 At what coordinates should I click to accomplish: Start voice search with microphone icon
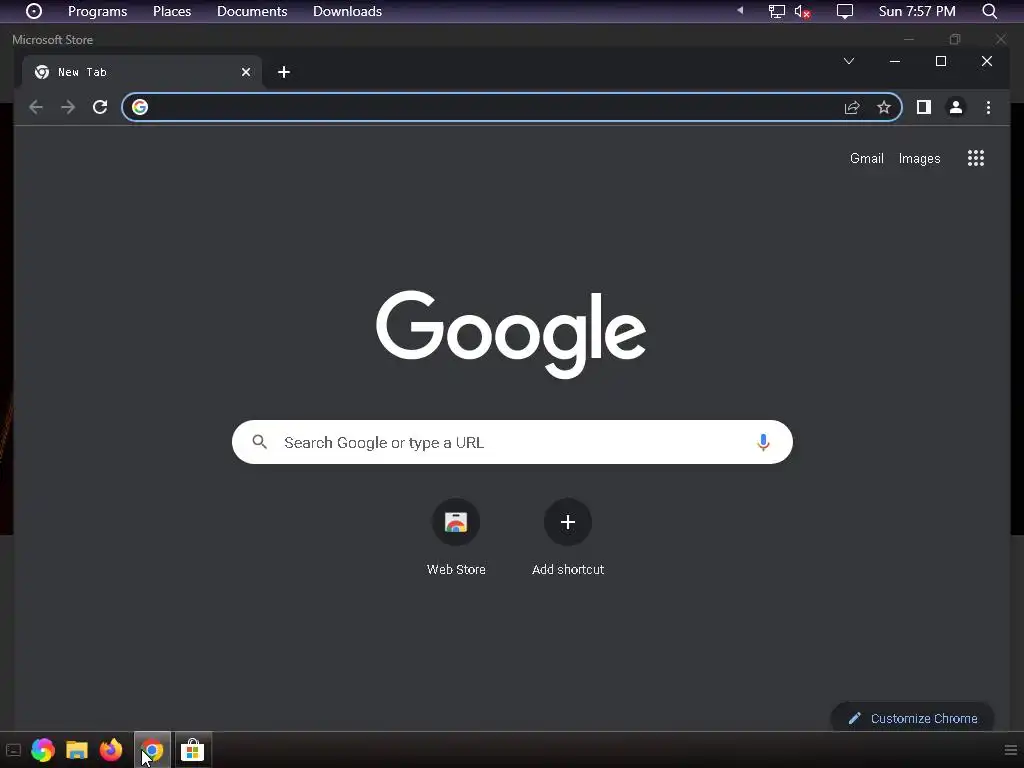point(763,442)
